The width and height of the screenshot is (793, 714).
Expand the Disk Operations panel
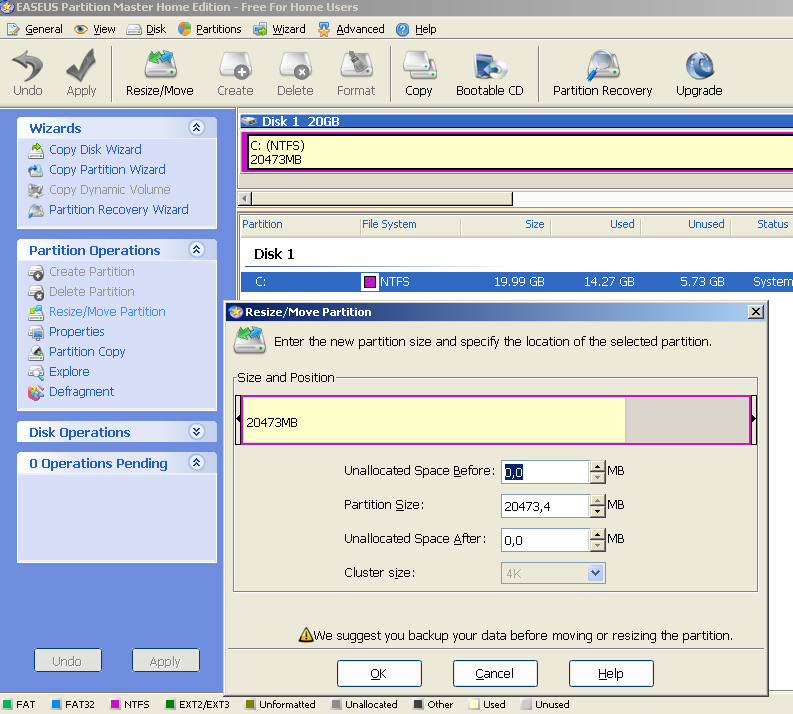coord(197,431)
